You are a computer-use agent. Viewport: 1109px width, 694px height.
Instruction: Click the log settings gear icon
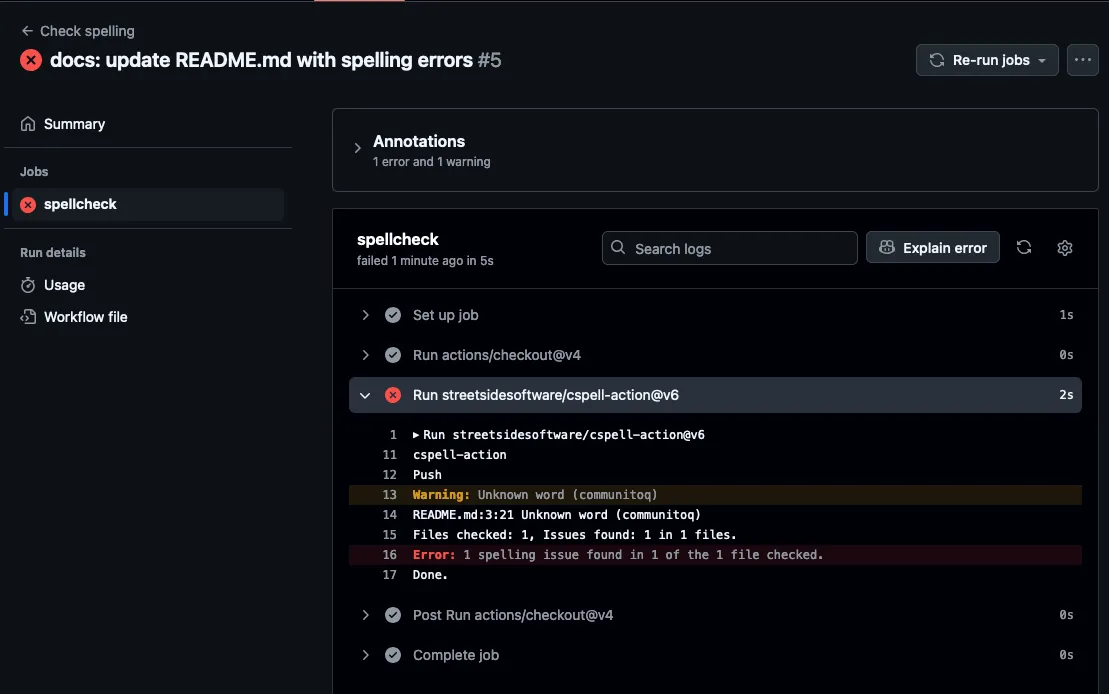pos(1064,248)
